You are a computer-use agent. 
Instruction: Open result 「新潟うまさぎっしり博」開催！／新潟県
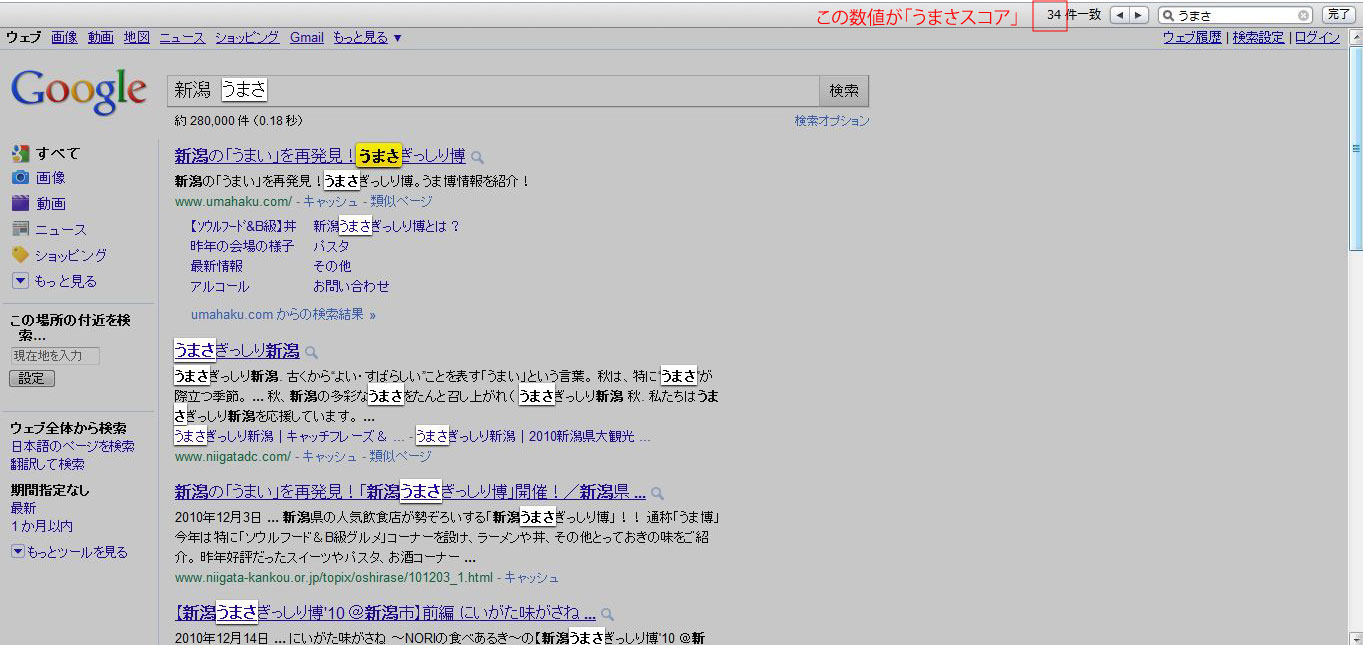[x=410, y=492]
